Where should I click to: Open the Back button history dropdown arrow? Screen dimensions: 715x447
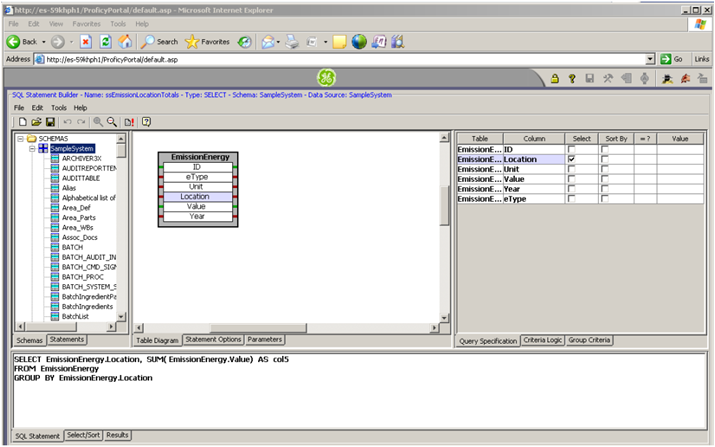(44, 42)
